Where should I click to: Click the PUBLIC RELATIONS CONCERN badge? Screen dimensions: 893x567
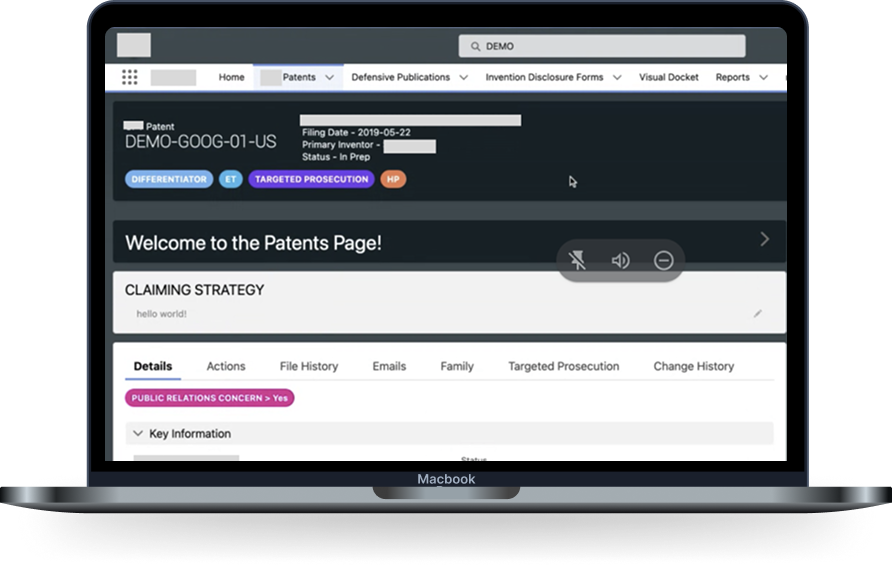click(210, 398)
